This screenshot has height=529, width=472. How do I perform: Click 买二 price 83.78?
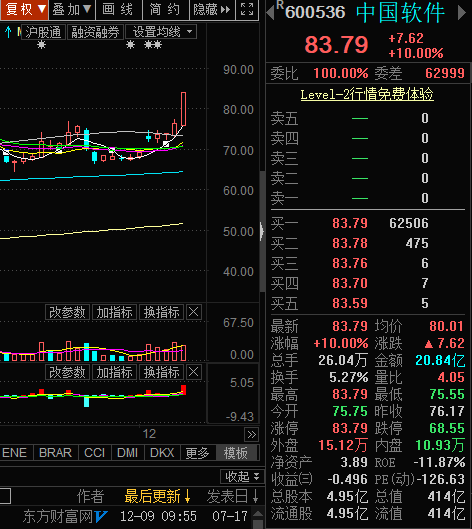pyautogui.click(x=350, y=243)
